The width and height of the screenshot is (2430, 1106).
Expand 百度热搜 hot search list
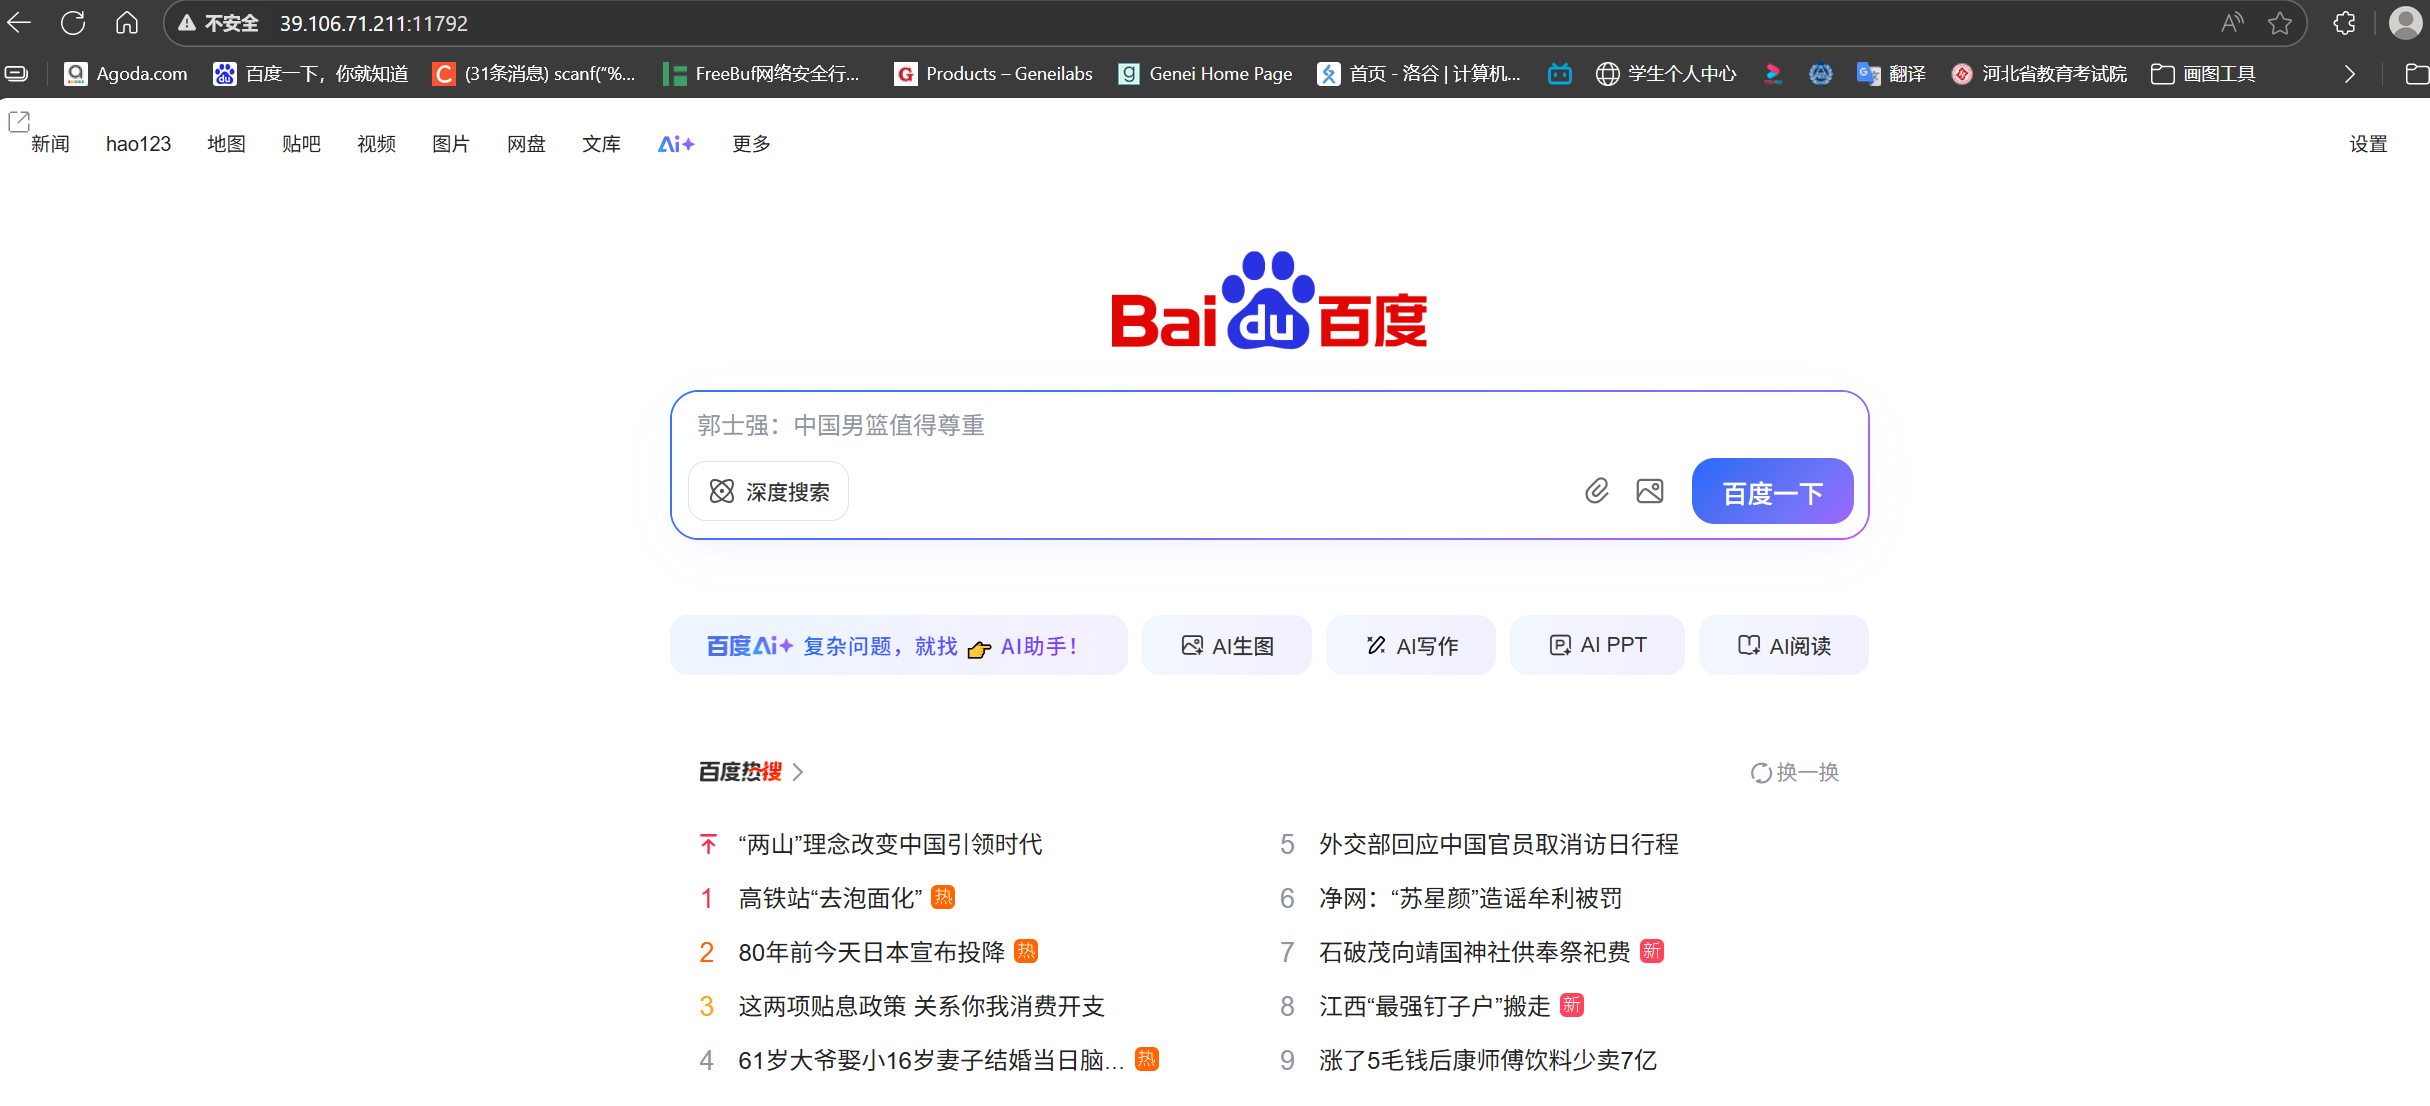tap(750, 772)
